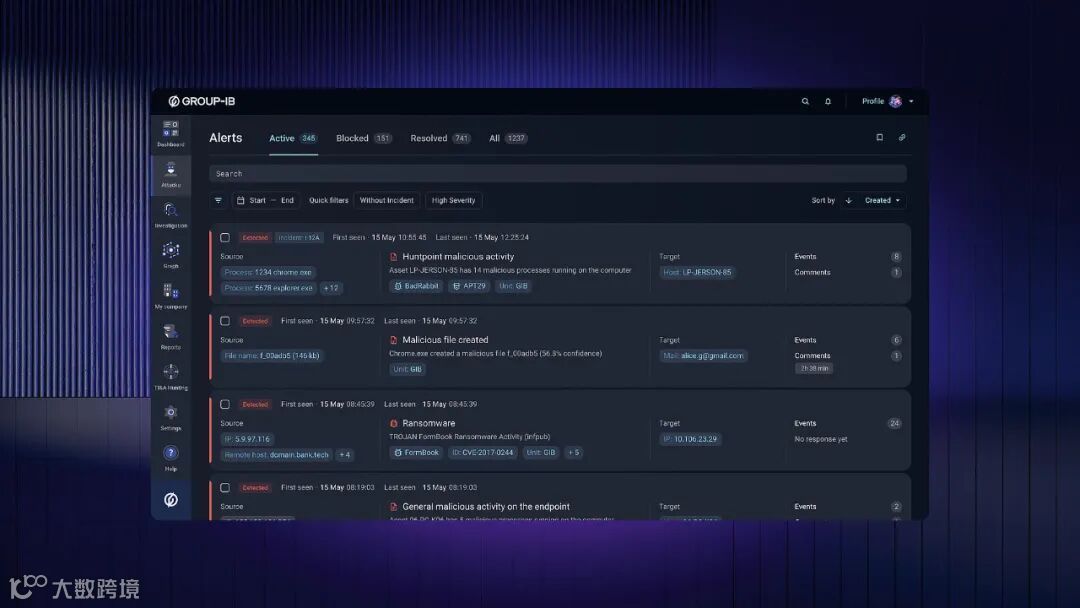
Task: Open the Ransomware alert title
Action: click(428, 423)
